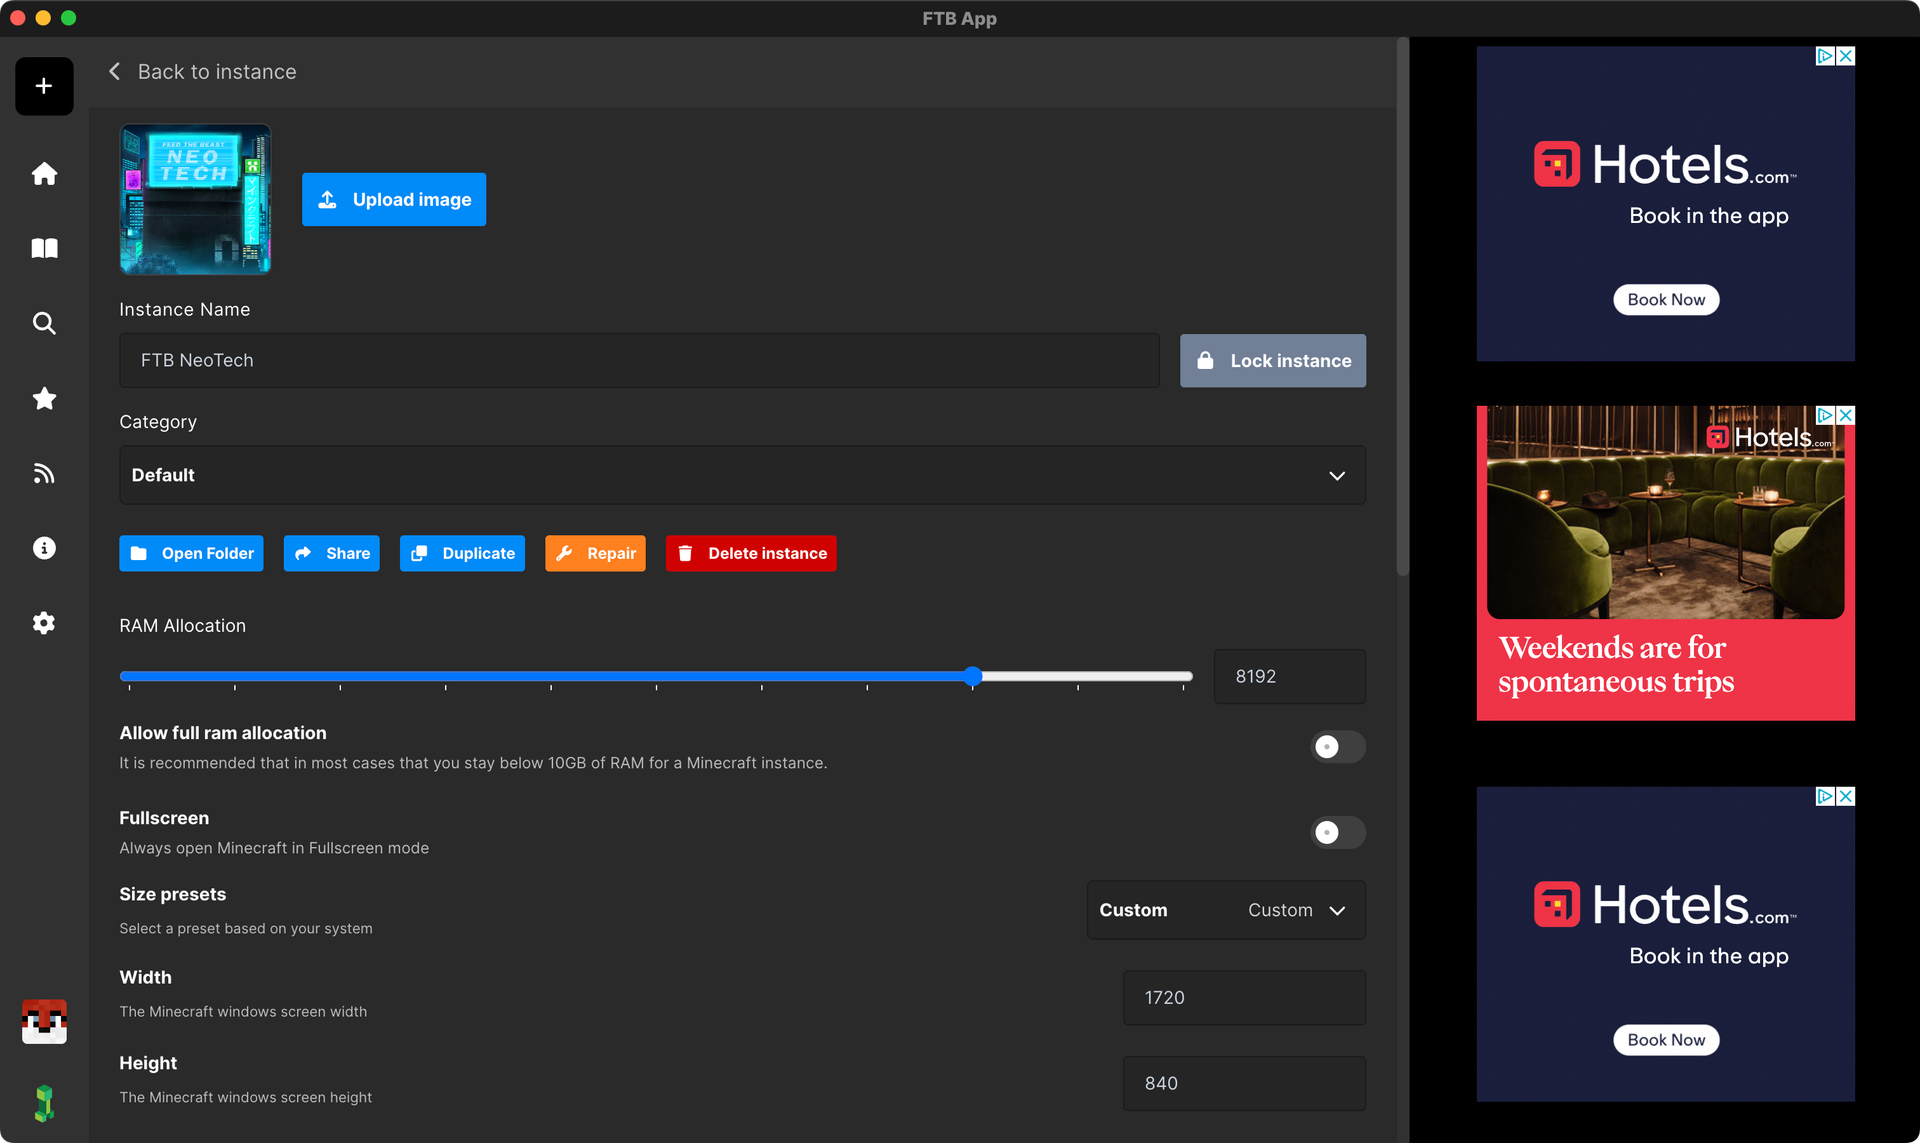Click the Open Folder button

coord(191,553)
